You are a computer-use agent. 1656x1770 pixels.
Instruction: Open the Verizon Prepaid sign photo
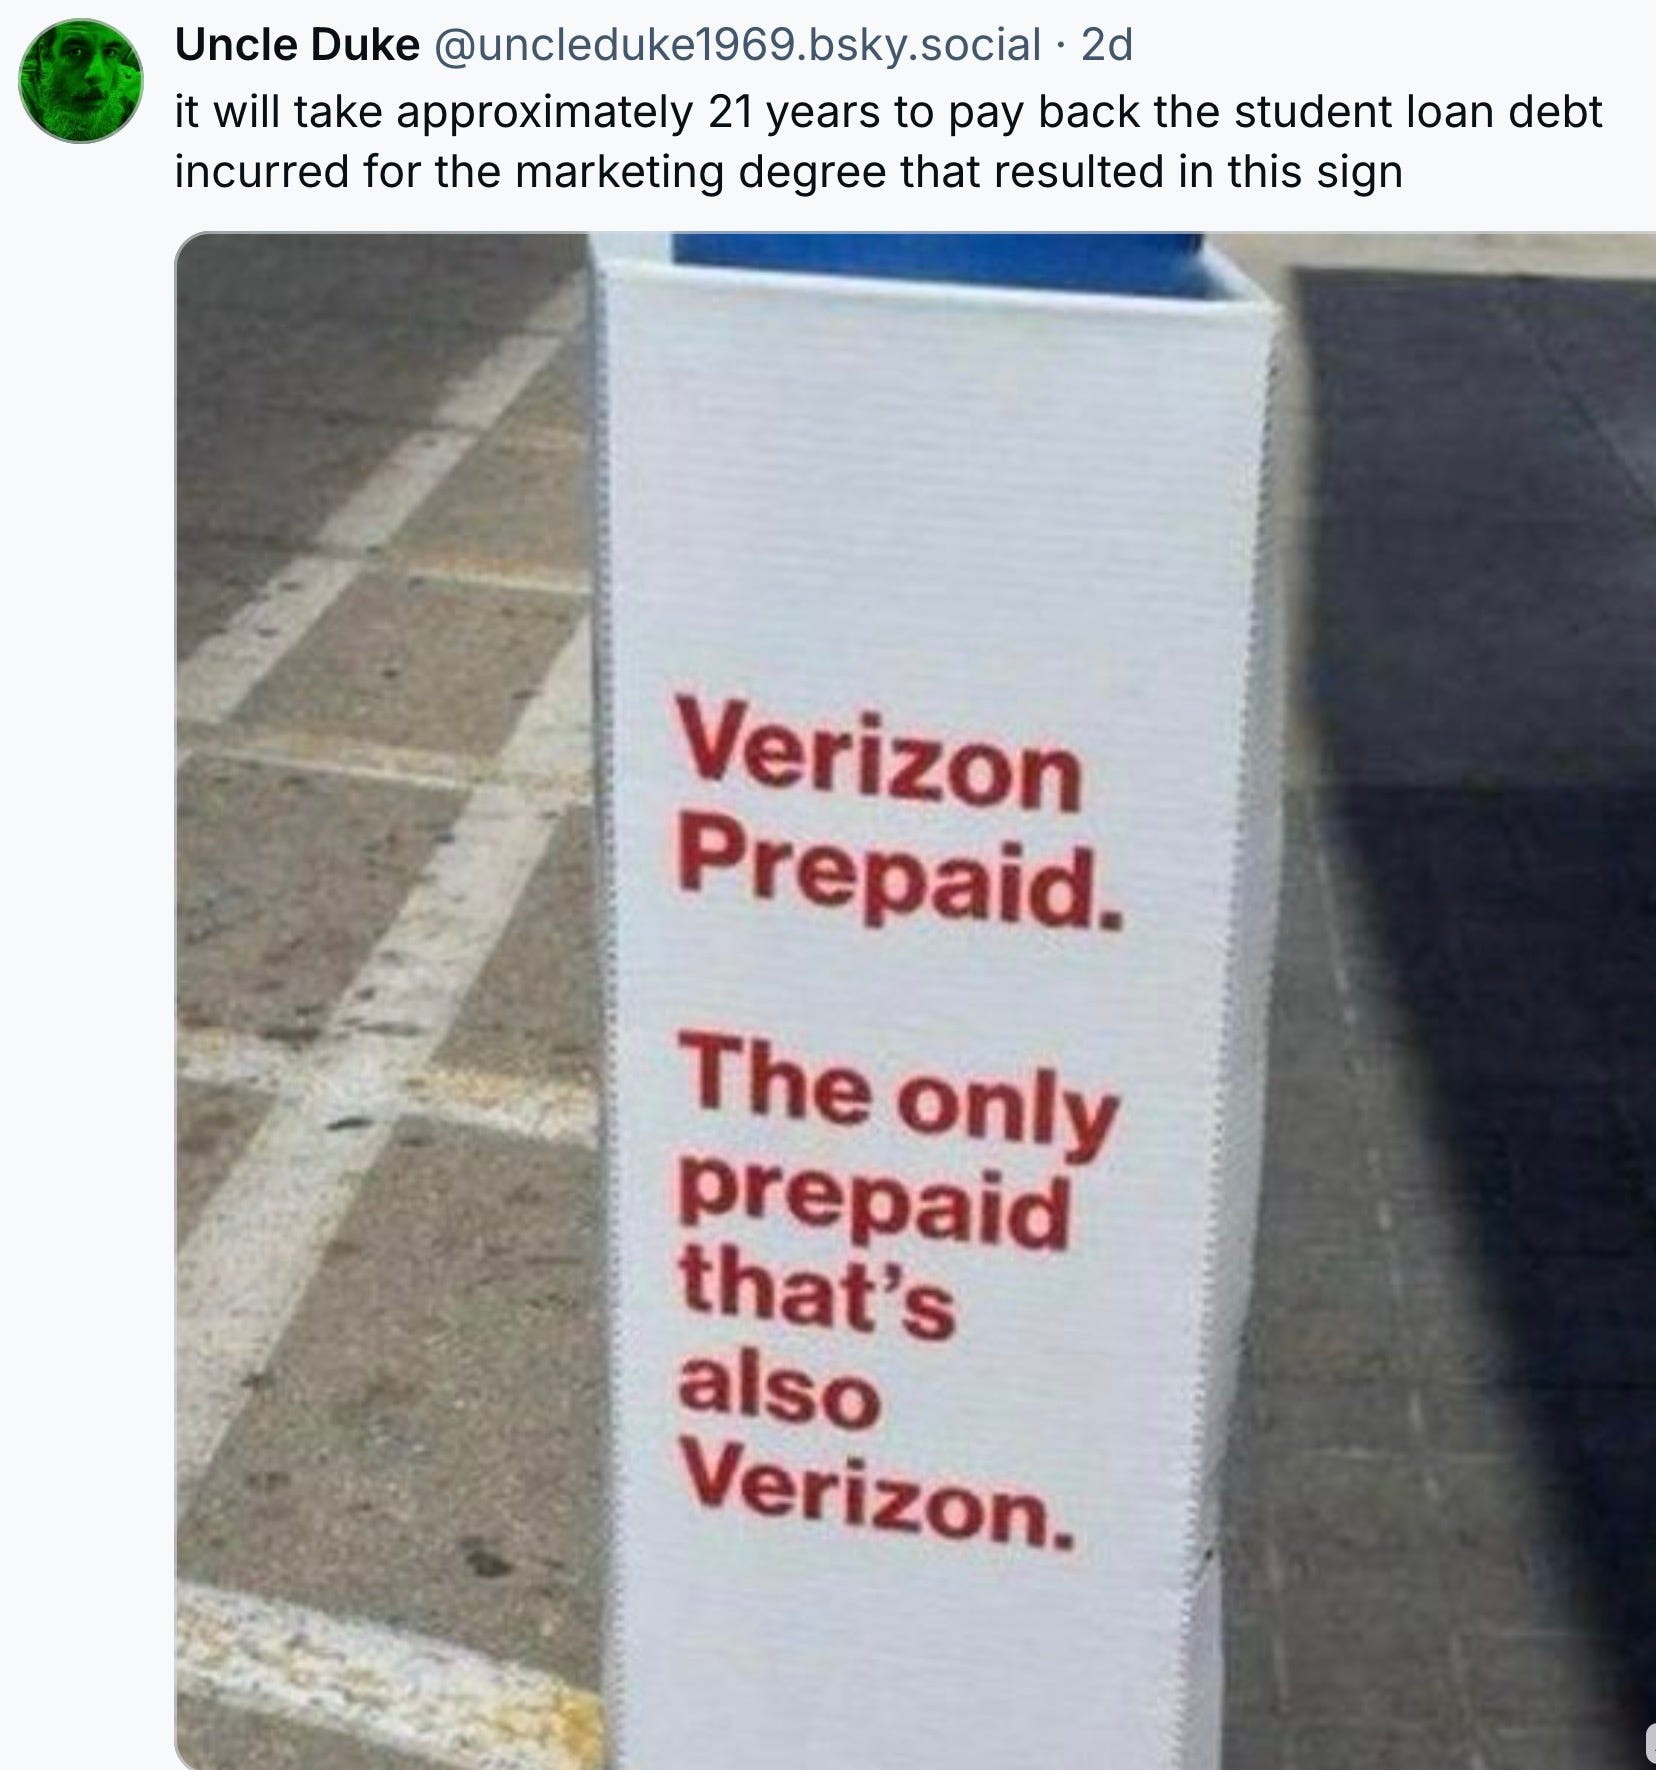915,1000
